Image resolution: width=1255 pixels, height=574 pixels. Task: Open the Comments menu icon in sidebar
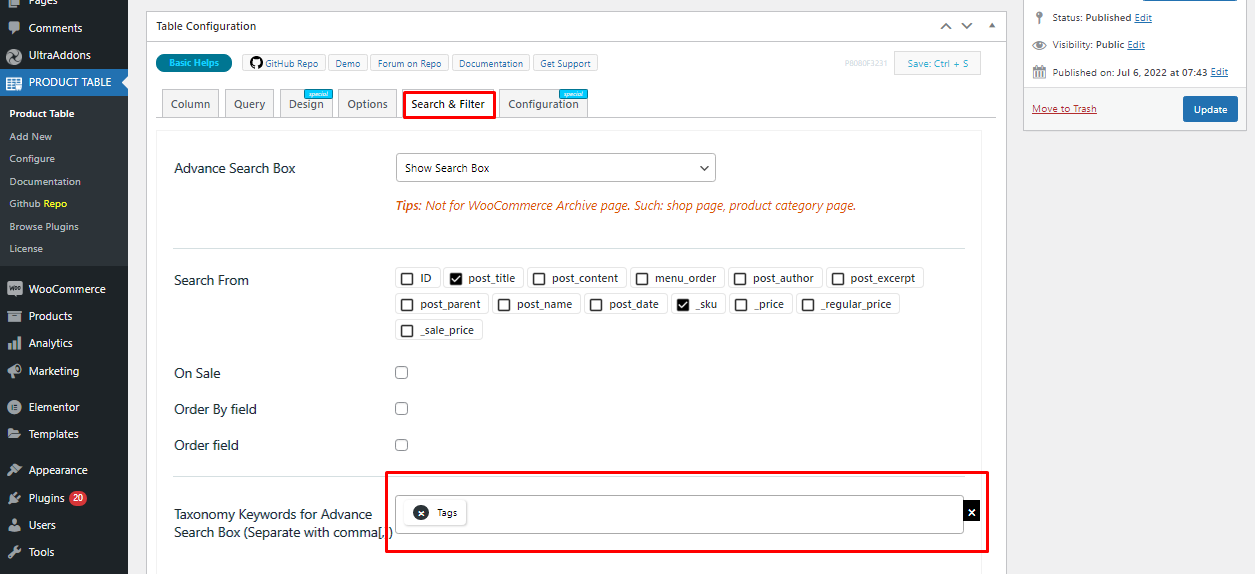point(14,28)
